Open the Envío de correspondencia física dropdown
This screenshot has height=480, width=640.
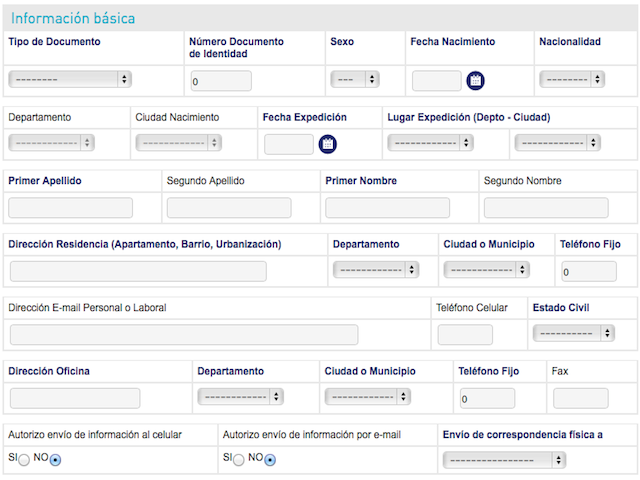(504, 460)
